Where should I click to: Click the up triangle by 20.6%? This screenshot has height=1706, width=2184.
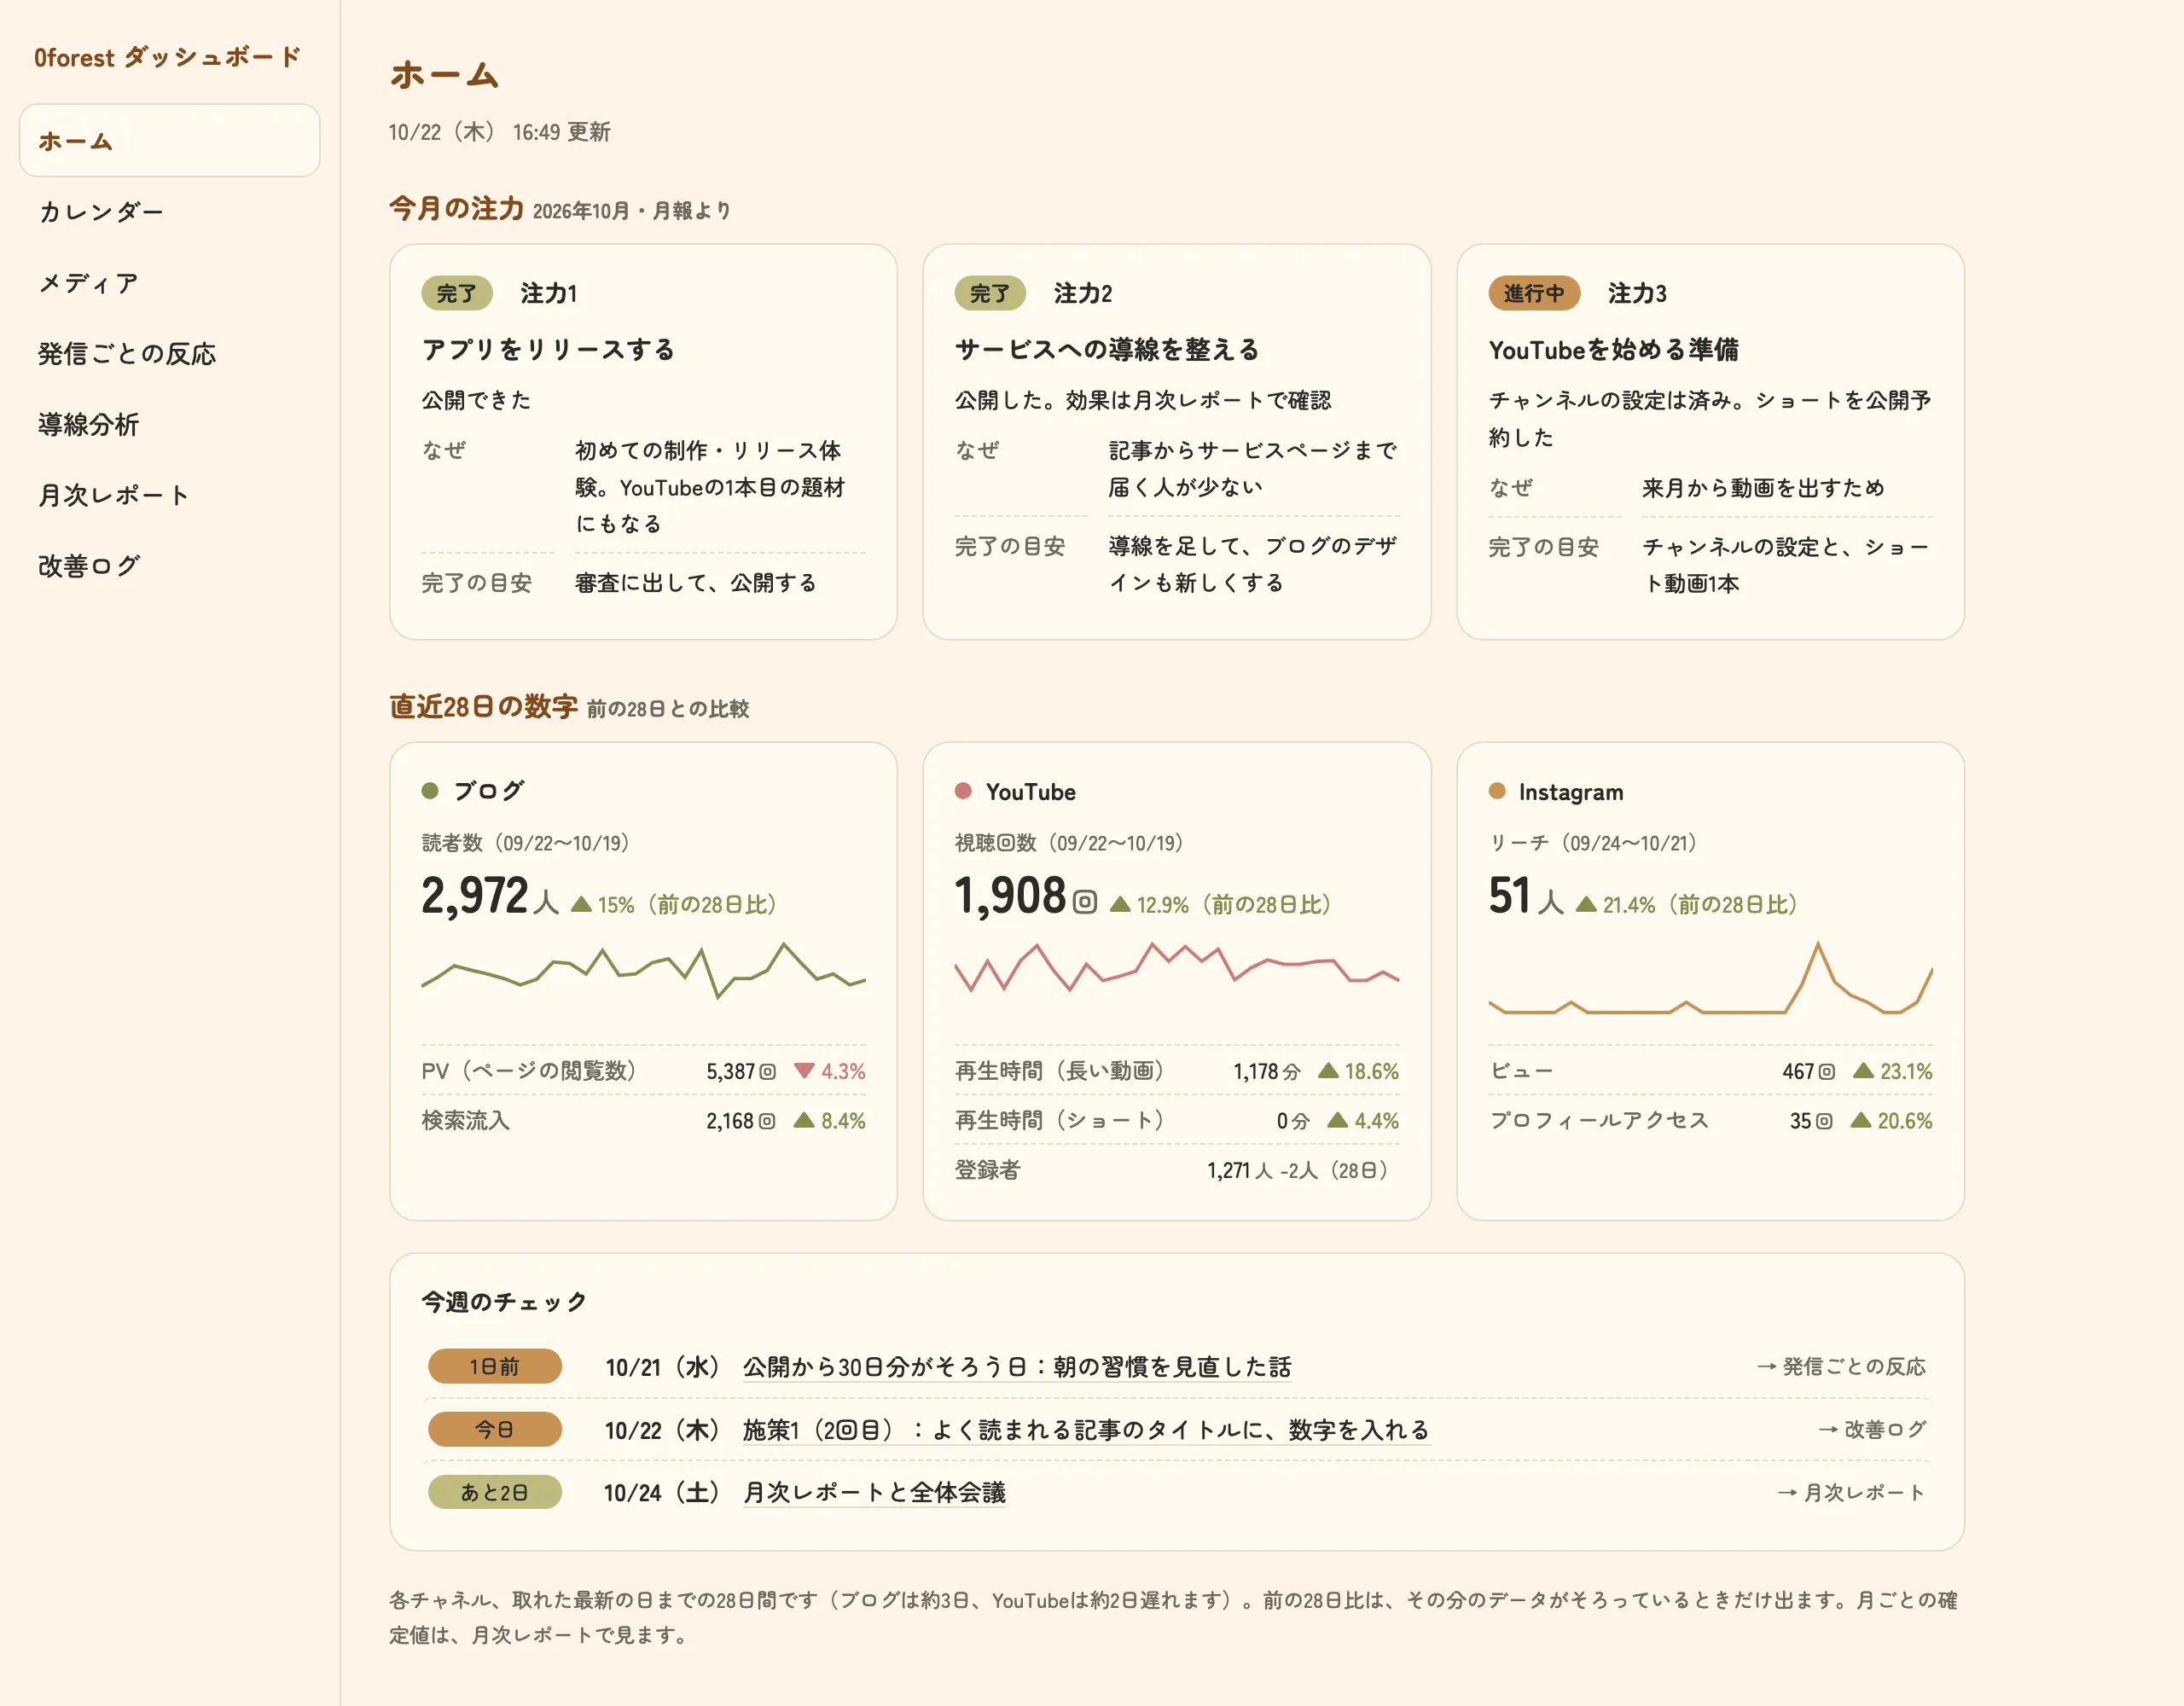[1861, 1120]
